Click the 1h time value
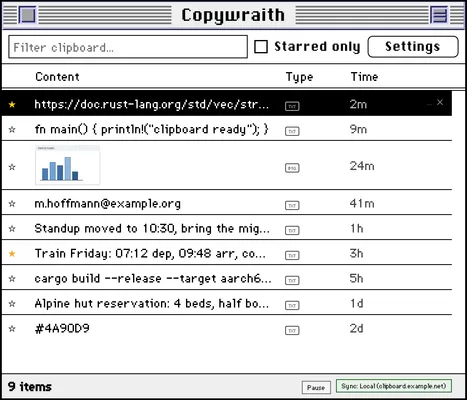 [x=356, y=229]
